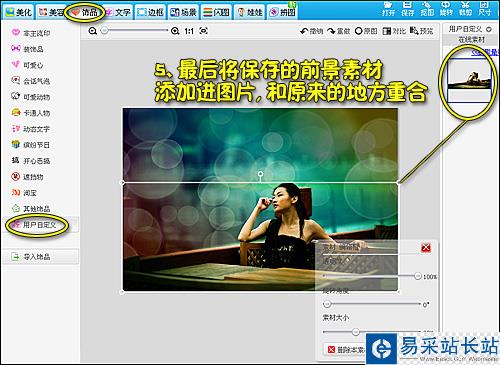The width and height of the screenshot is (500, 365).
Task: Select the 非主流印 accessory category
Action: 31,33
